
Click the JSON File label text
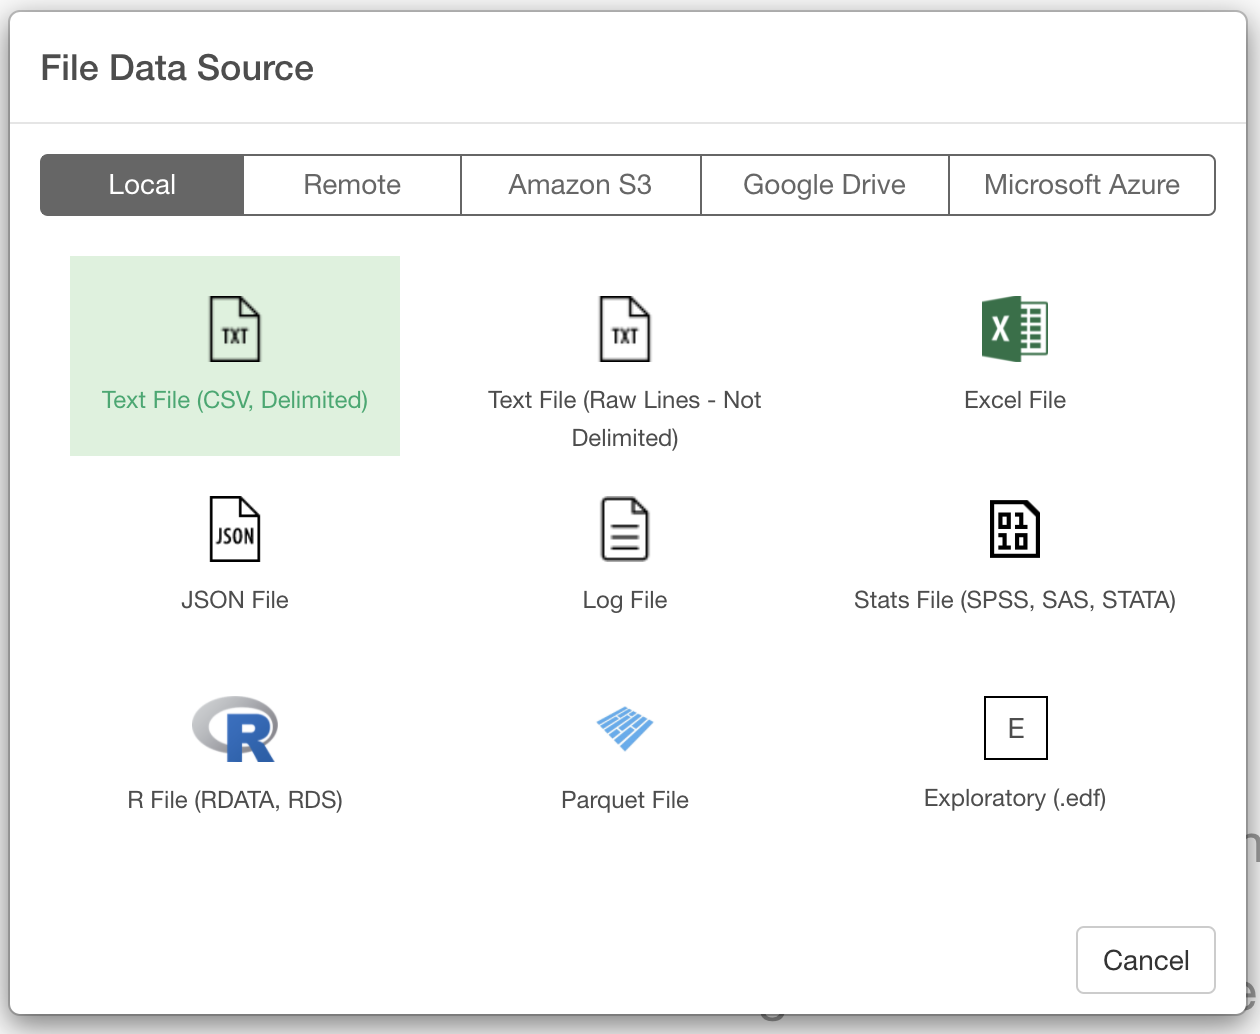pos(234,599)
